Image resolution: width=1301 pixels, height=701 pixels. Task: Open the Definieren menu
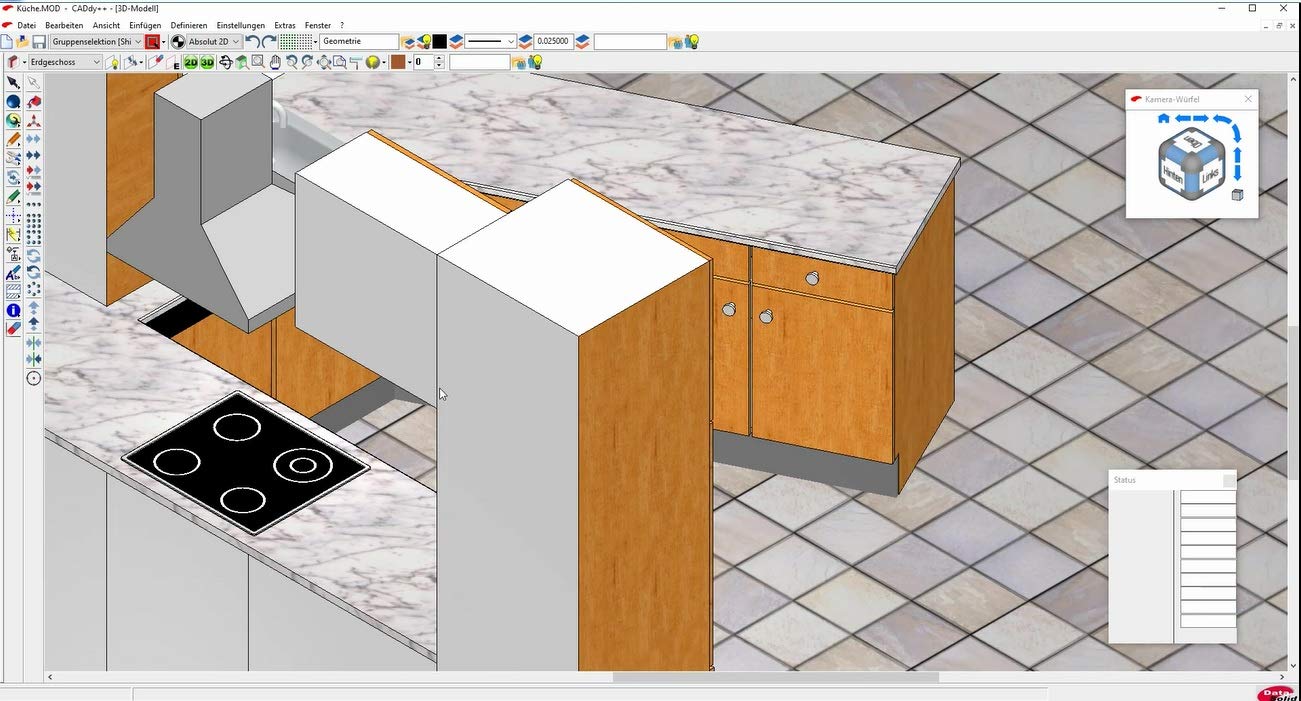point(189,25)
